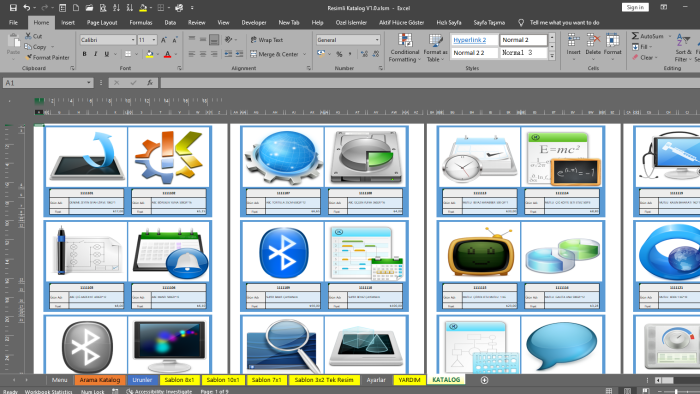The image size is (700, 394).
Task: Open the Borders dropdown arrow
Action: coord(137,54)
